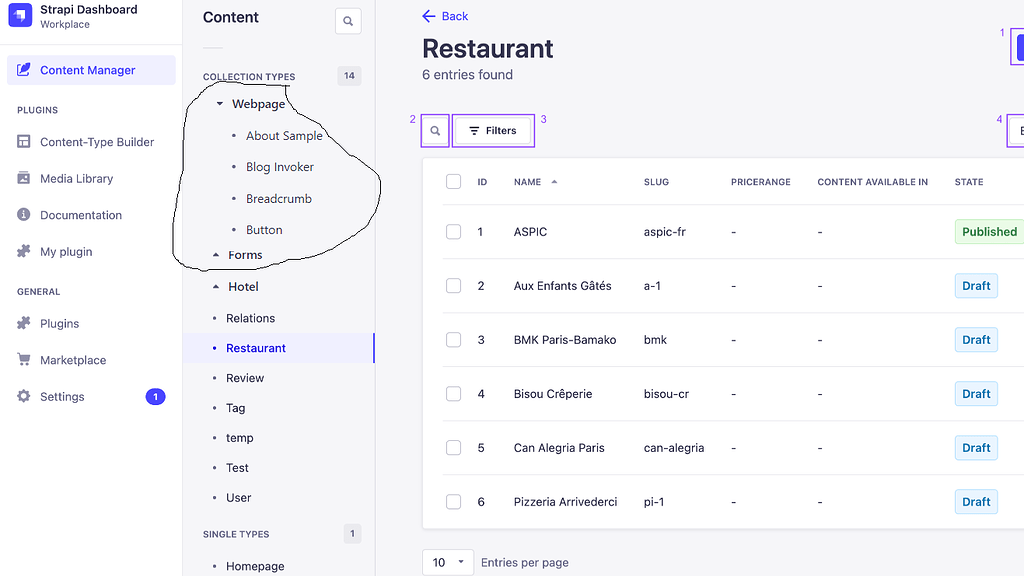Sort the table by NAME column header
The height and width of the screenshot is (576, 1024).
(528, 182)
